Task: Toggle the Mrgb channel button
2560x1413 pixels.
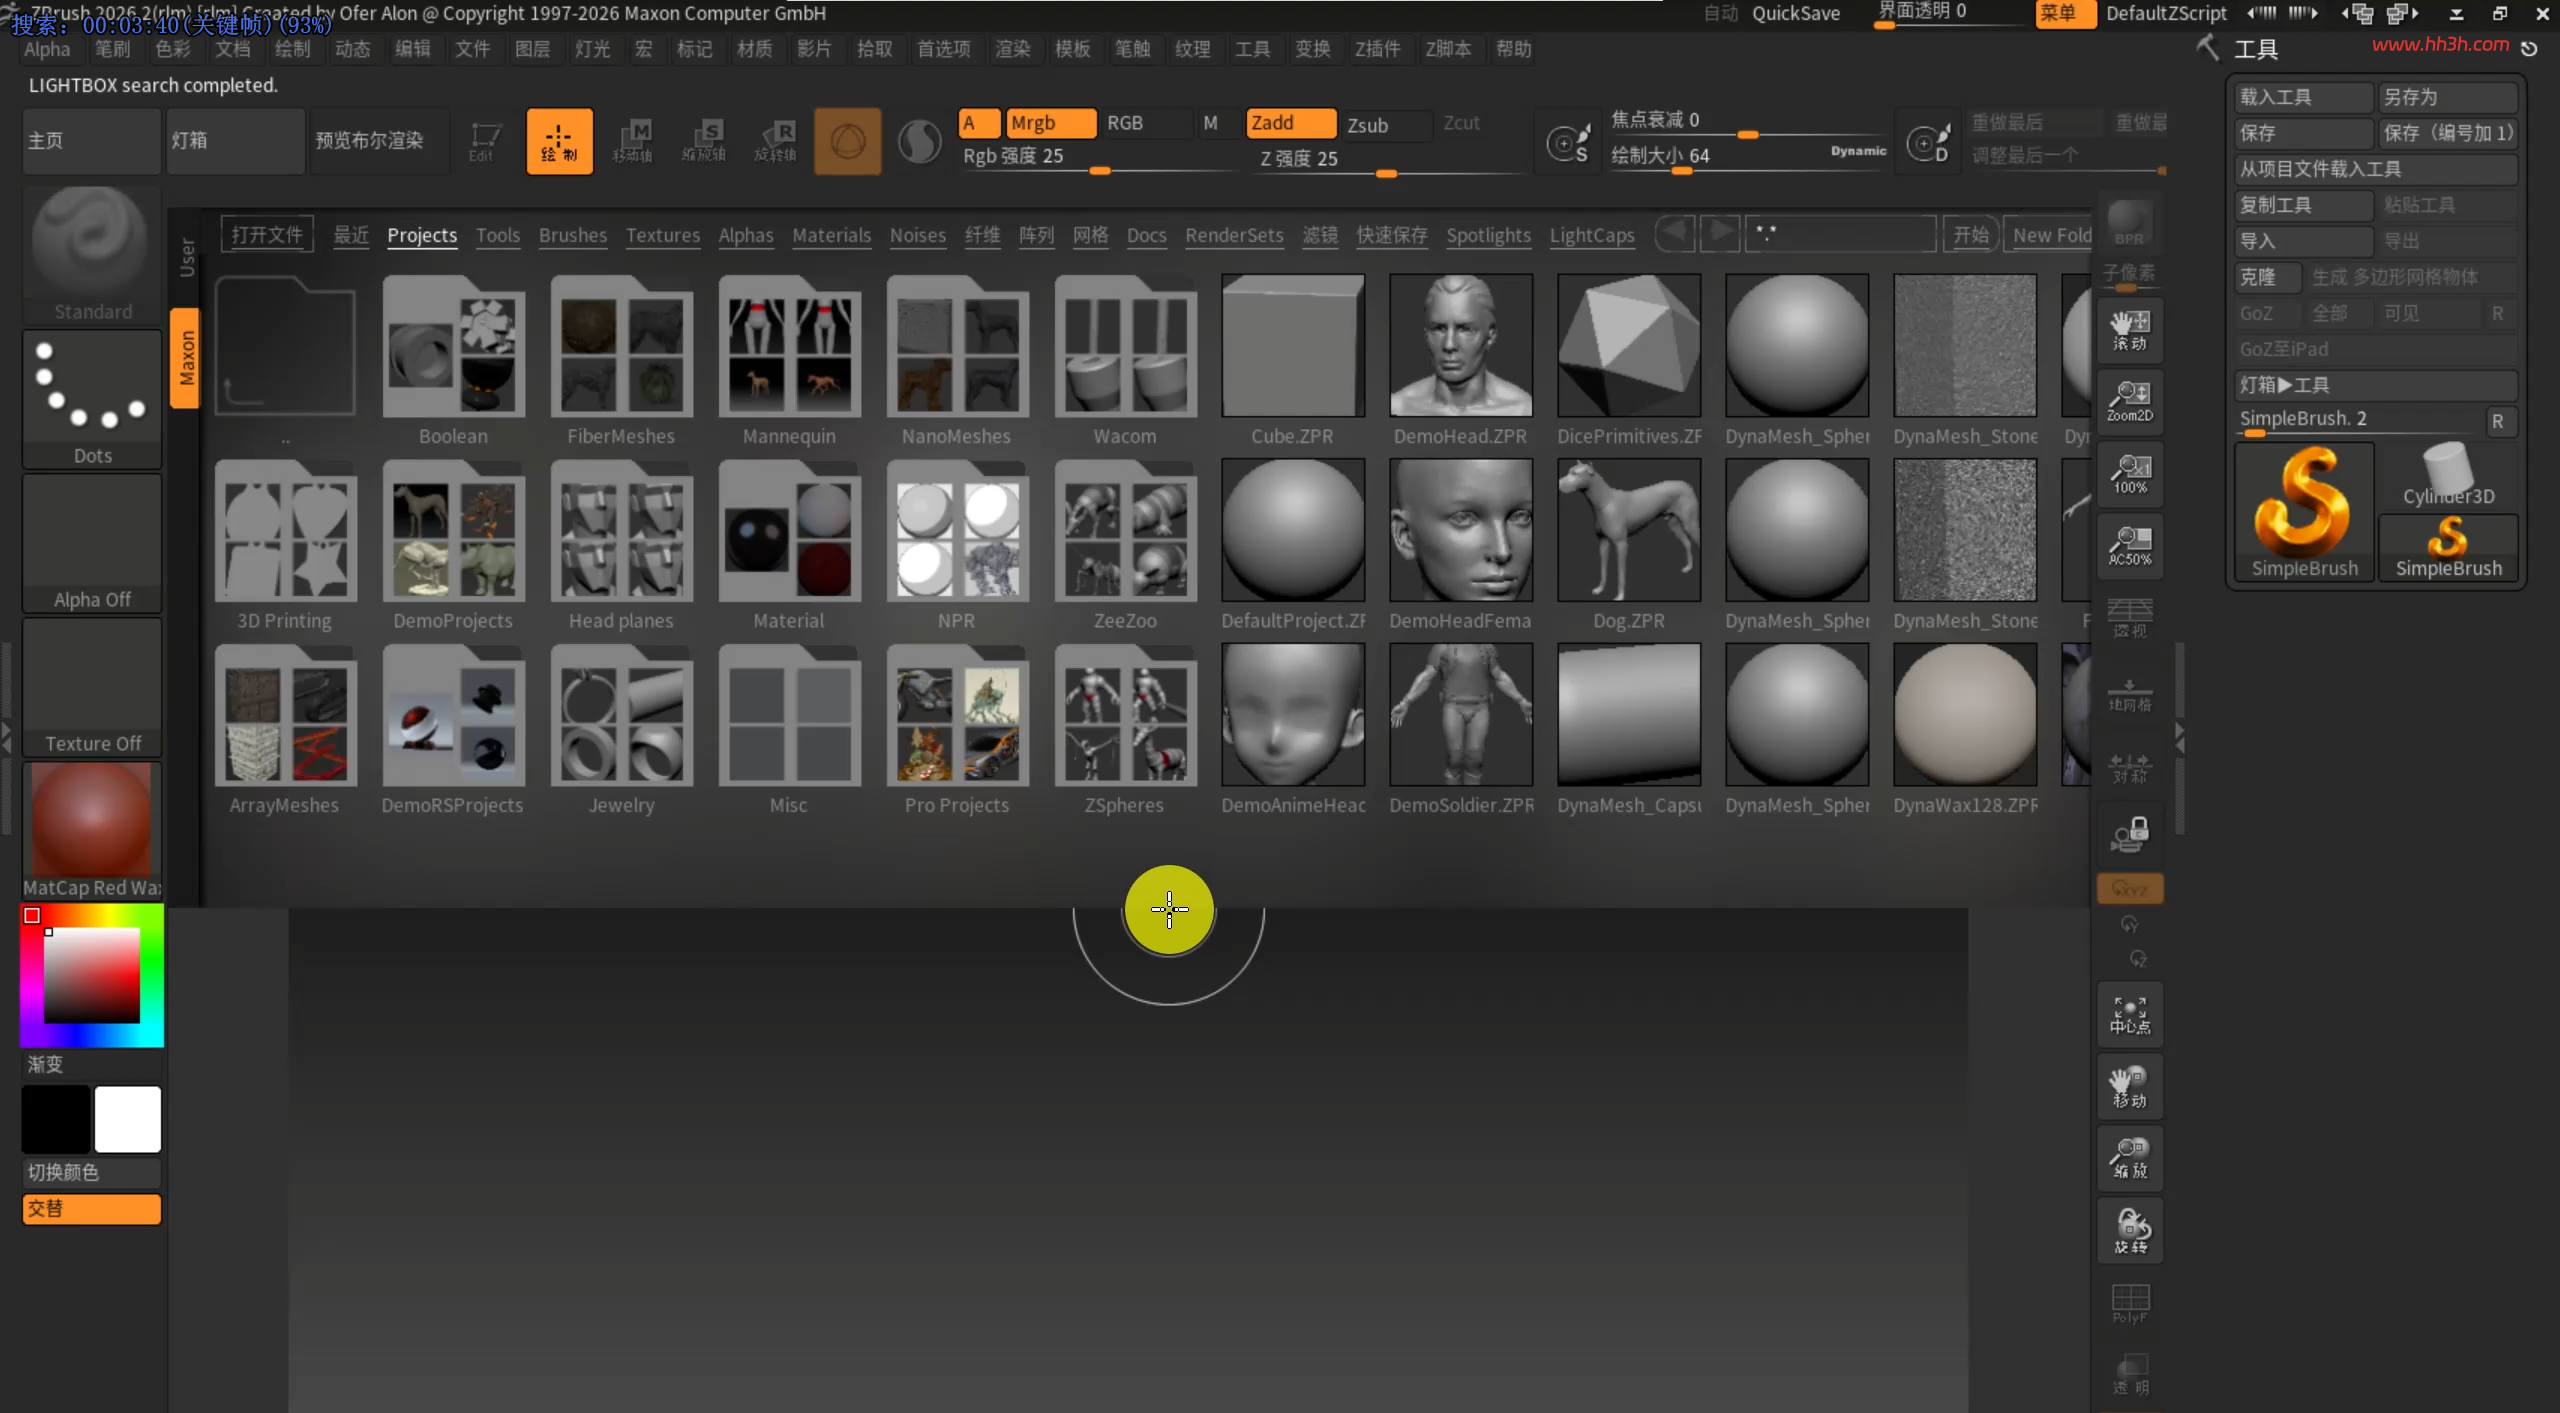Action: [1050, 123]
